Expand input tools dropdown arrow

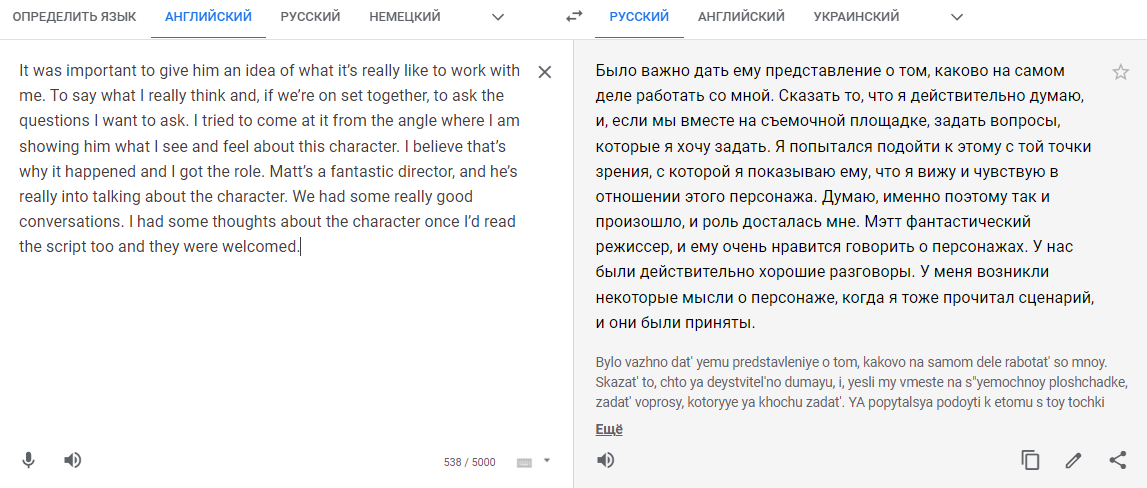click(546, 461)
